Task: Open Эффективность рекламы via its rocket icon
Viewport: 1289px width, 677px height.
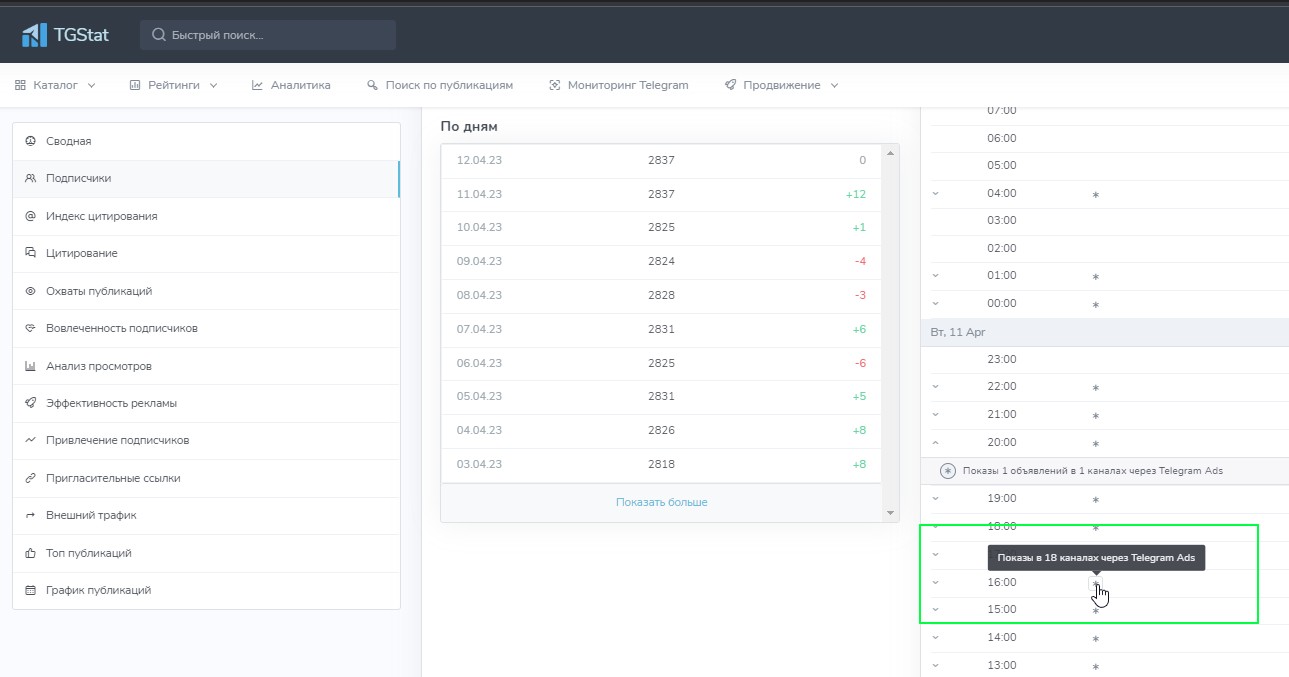Action: [x=30, y=403]
